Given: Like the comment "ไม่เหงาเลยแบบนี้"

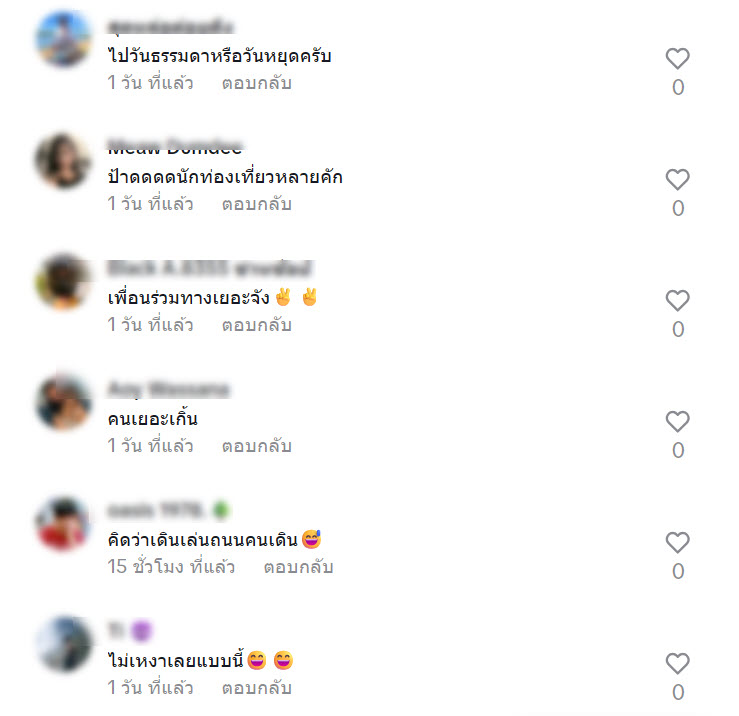Looking at the screenshot, I should (x=677, y=664).
